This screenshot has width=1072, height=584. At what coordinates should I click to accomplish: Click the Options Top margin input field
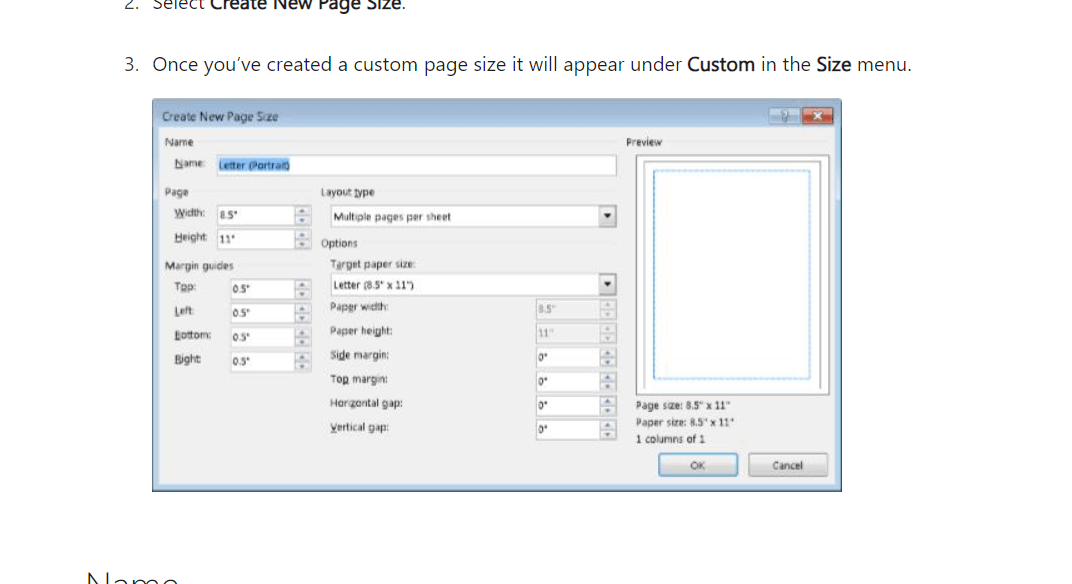[567, 381]
